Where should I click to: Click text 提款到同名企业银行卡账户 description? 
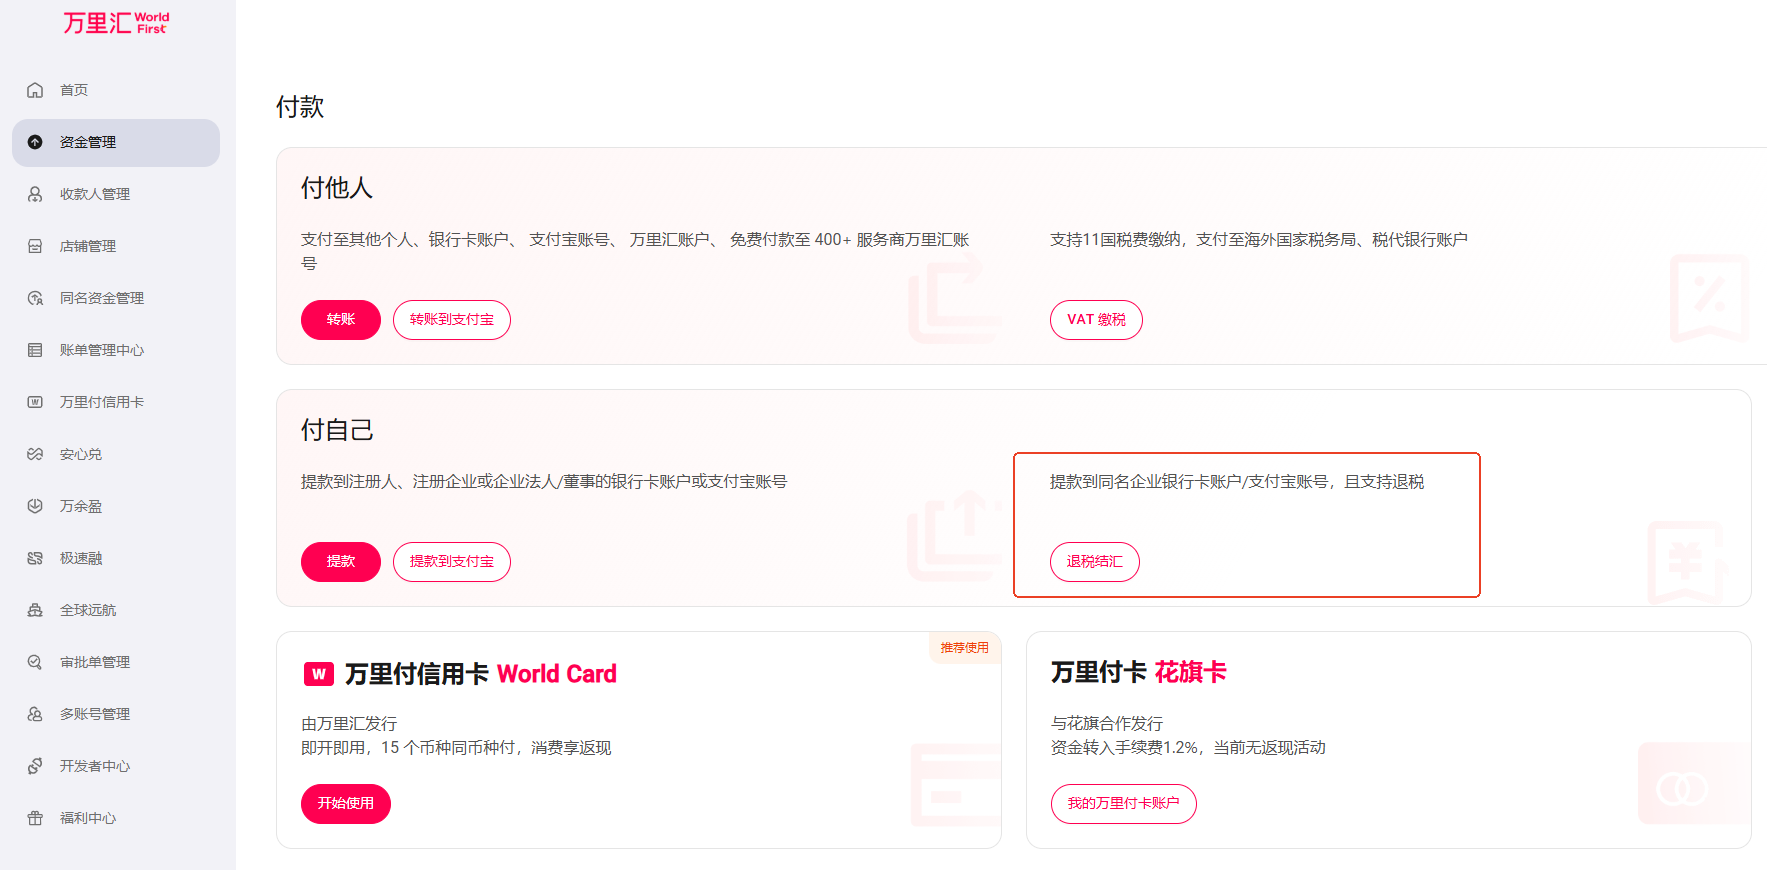pos(1237,482)
